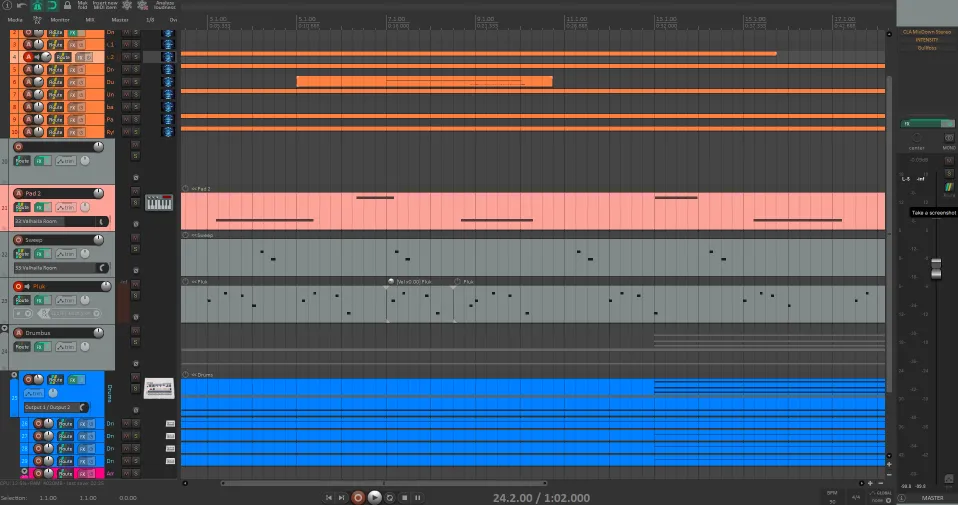
Task: Adjust the Pluk track volume knob
Action: [x=106, y=286]
